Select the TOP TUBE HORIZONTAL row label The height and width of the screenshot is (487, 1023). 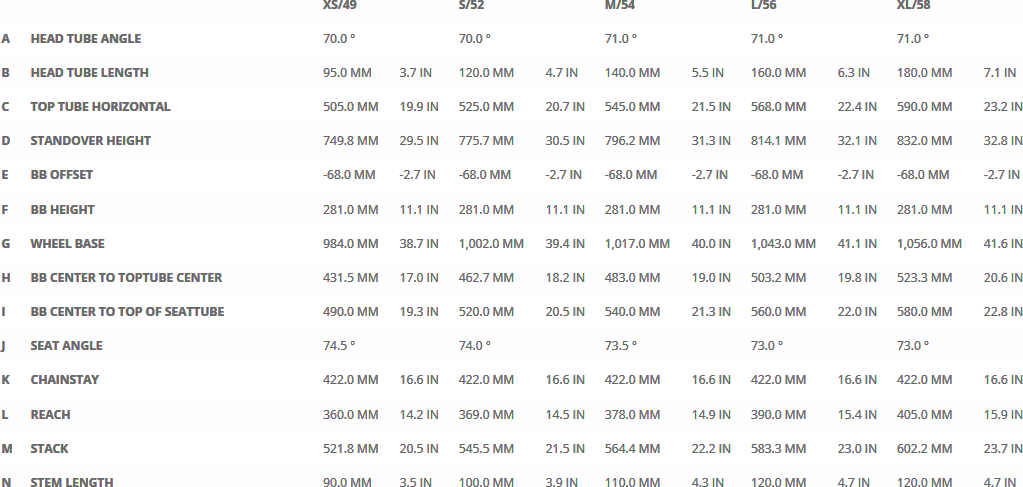100,107
